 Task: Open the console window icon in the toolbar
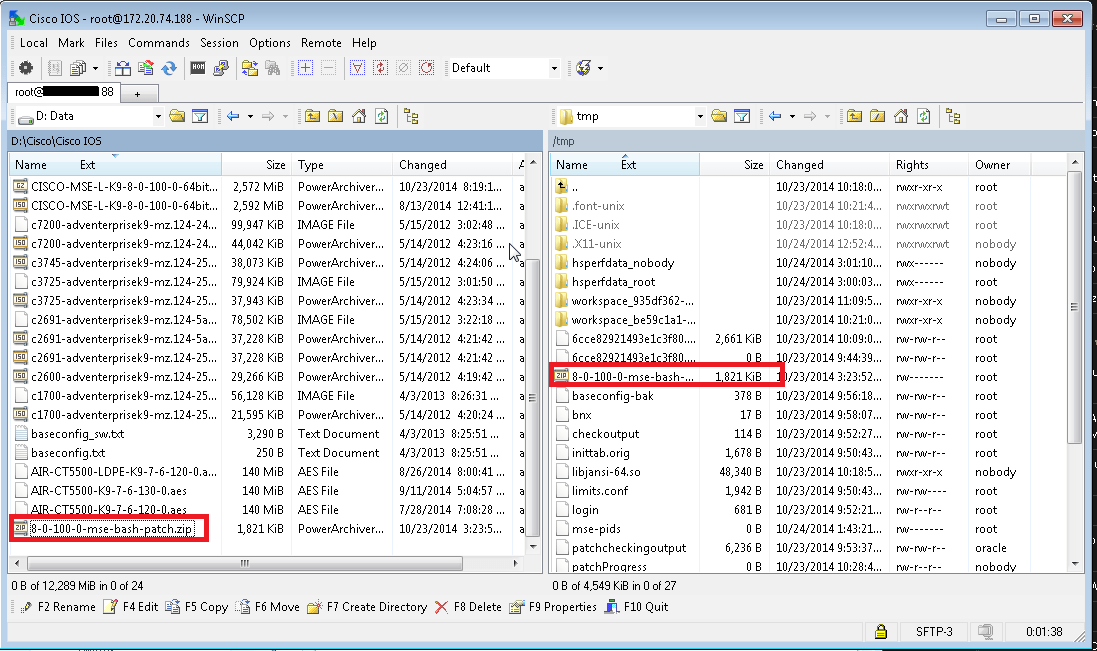click(x=197, y=68)
